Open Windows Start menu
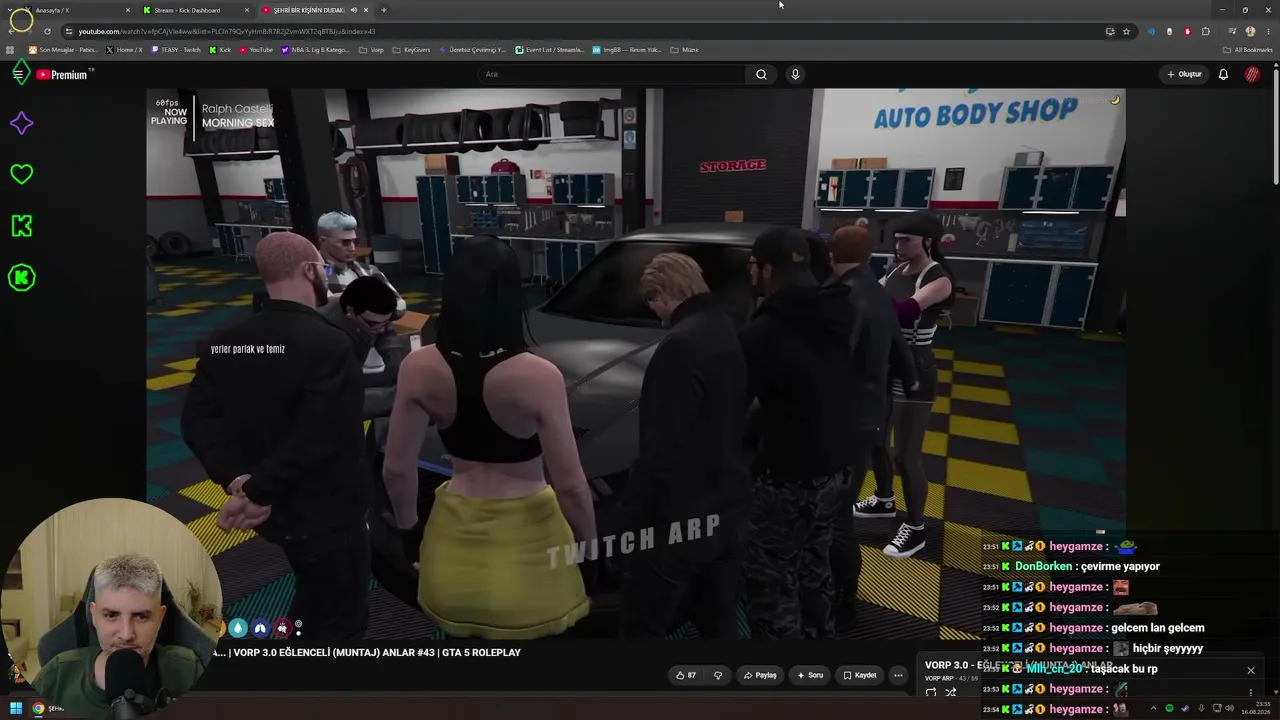1280x720 pixels. point(16,708)
